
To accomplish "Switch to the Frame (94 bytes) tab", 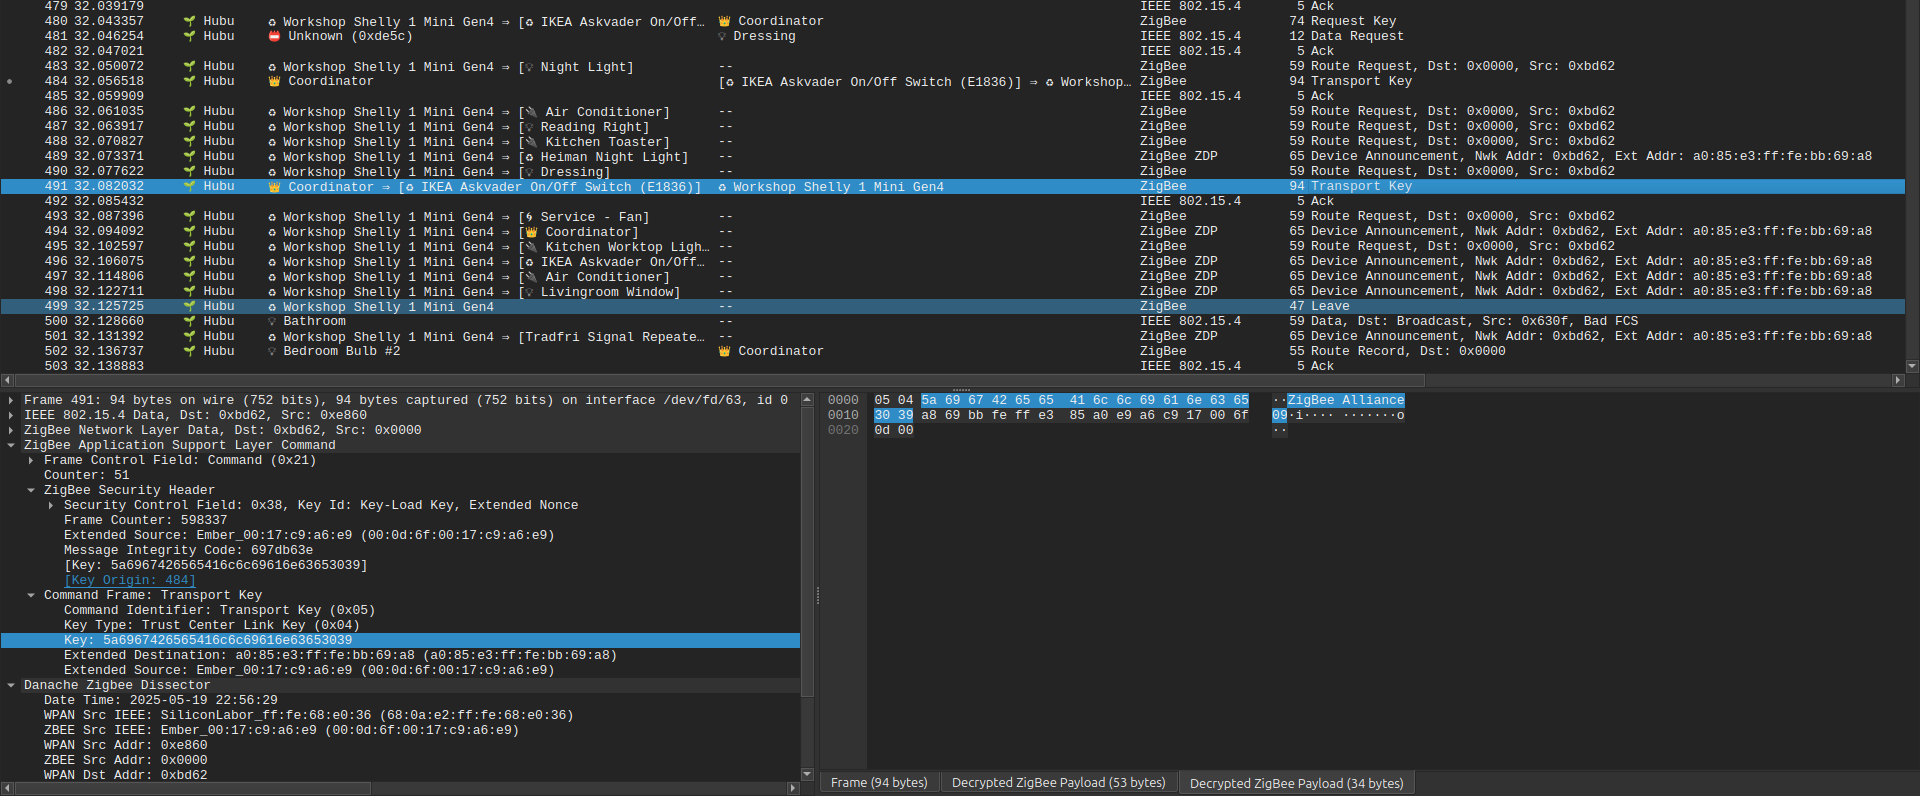I will tap(879, 783).
